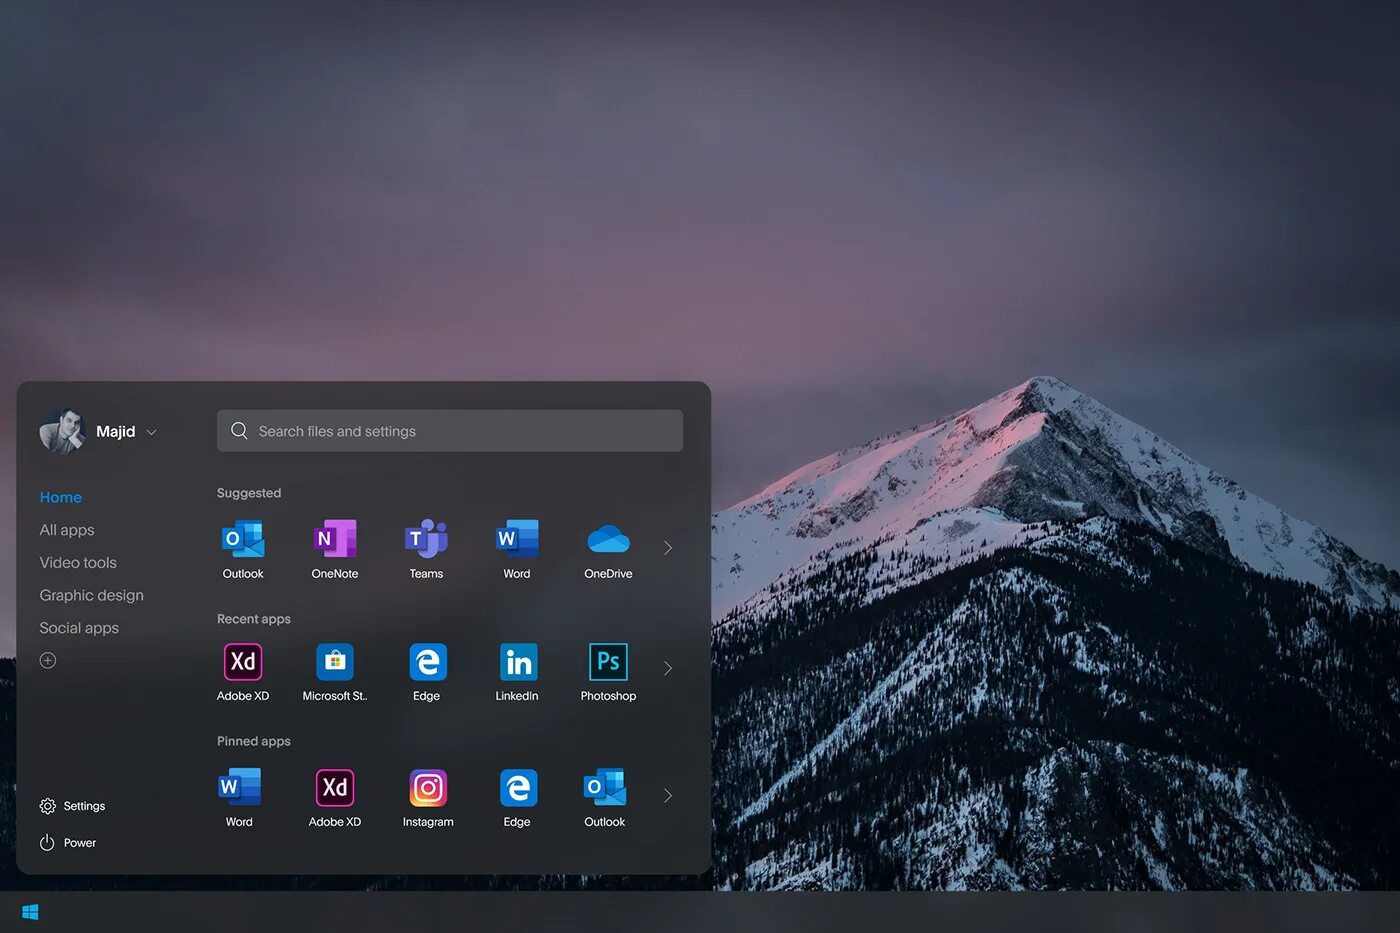
Task: Click the Suggested section heading
Action: tap(249, 493)
